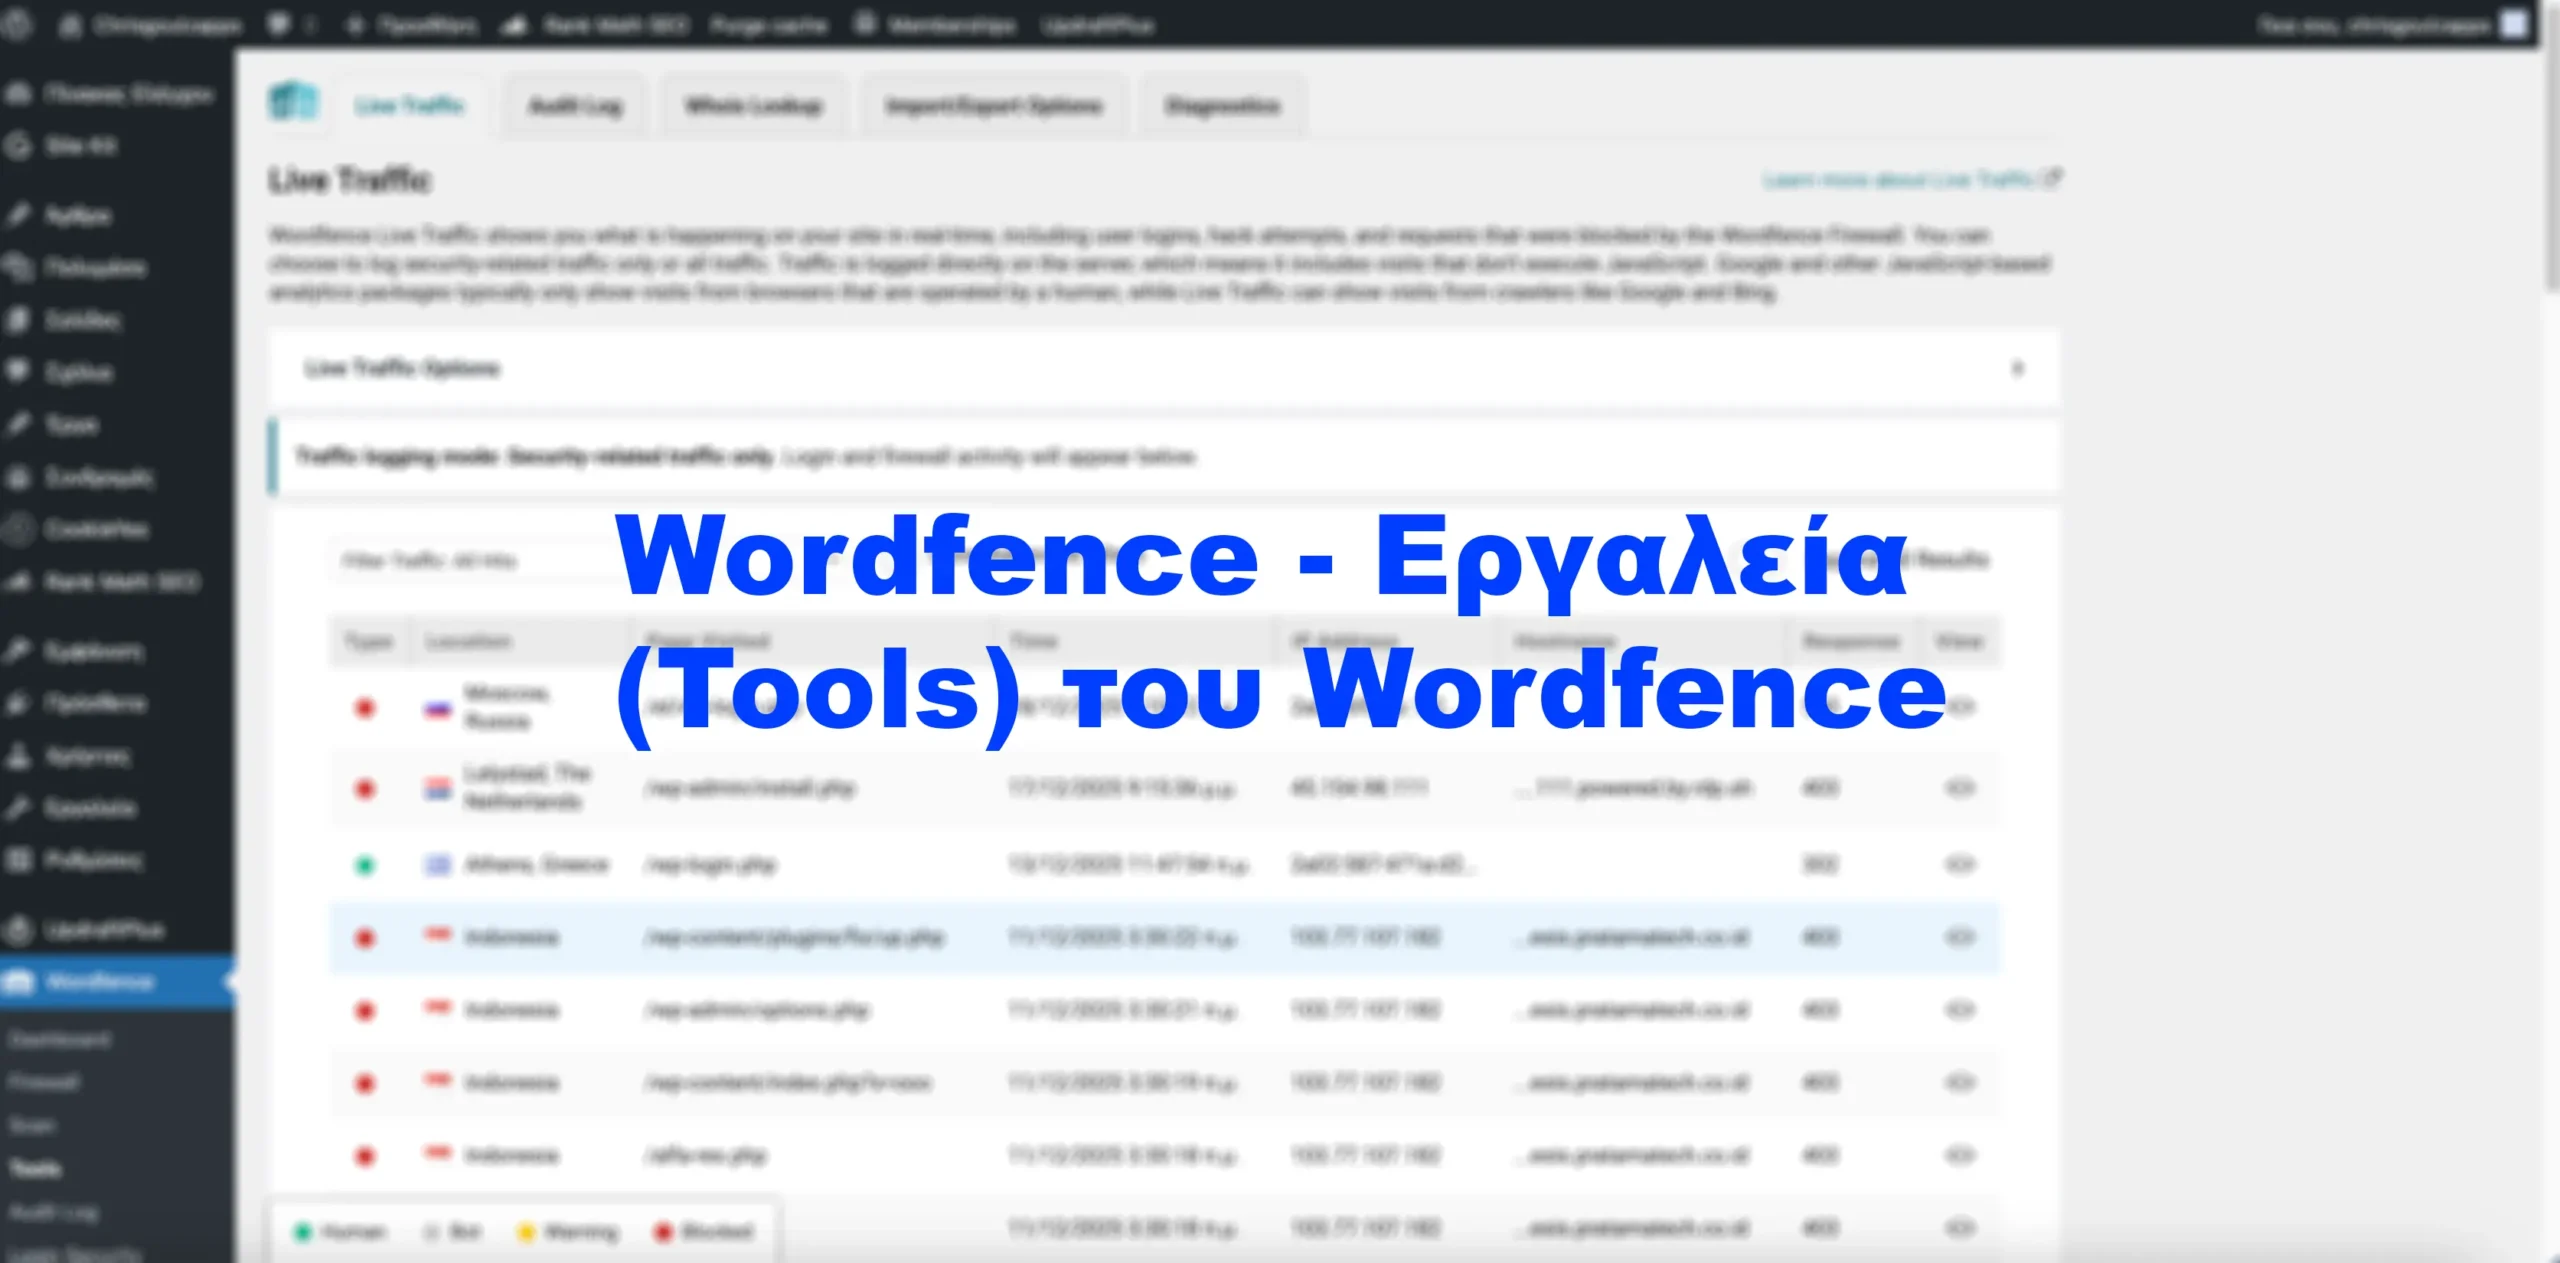Open the Site Kit sidebar item

click(117, 146)
